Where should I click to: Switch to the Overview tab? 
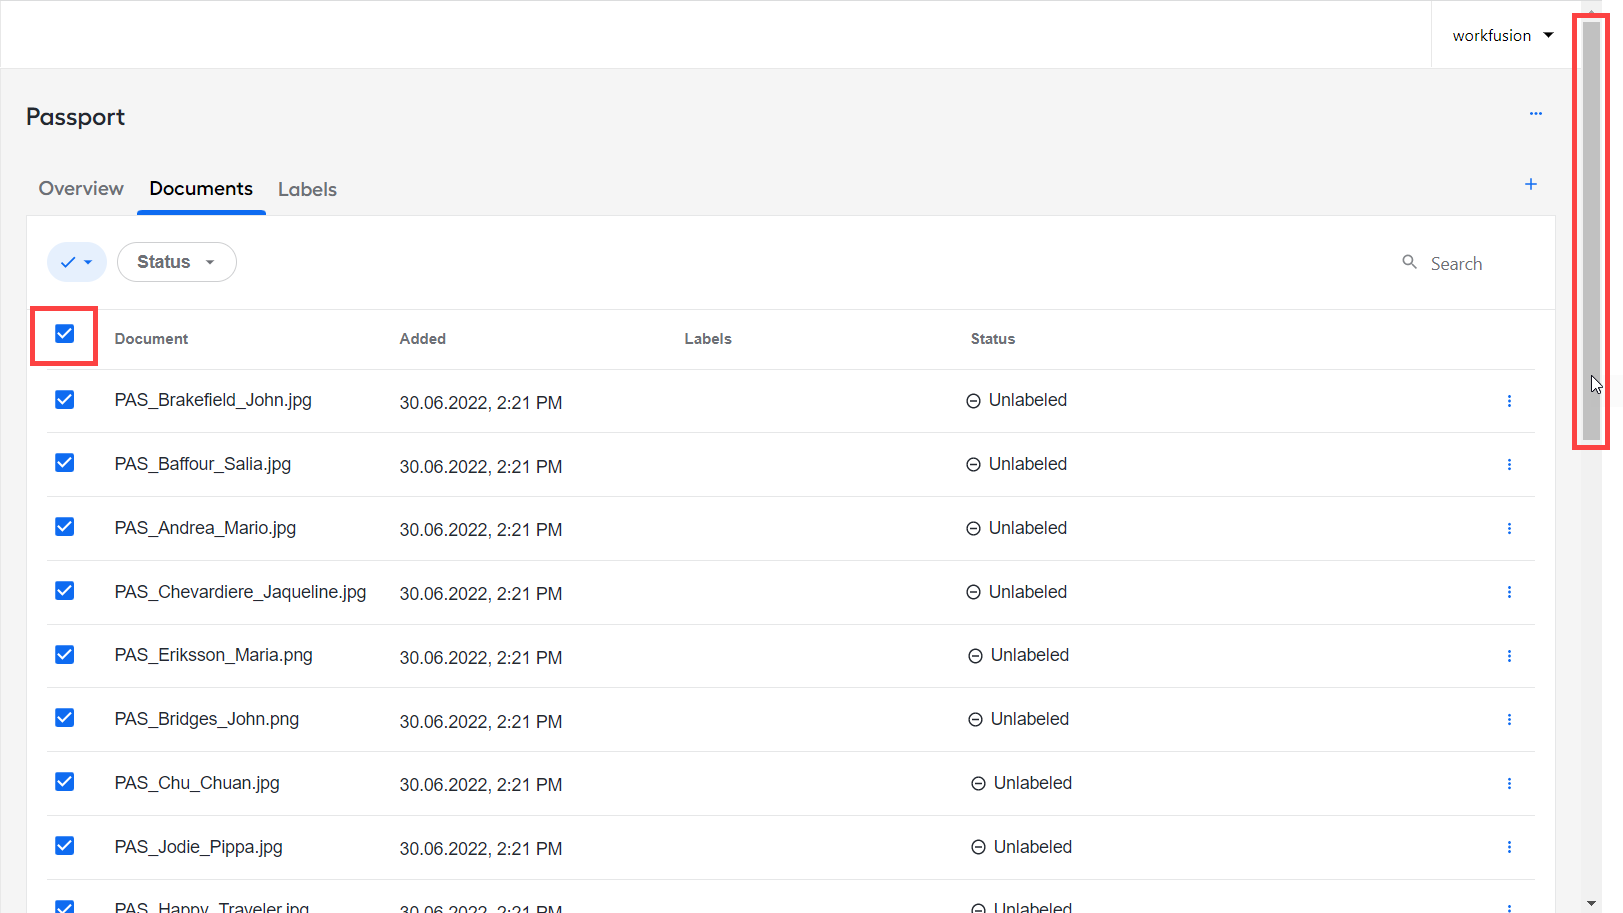coord(81,189)
